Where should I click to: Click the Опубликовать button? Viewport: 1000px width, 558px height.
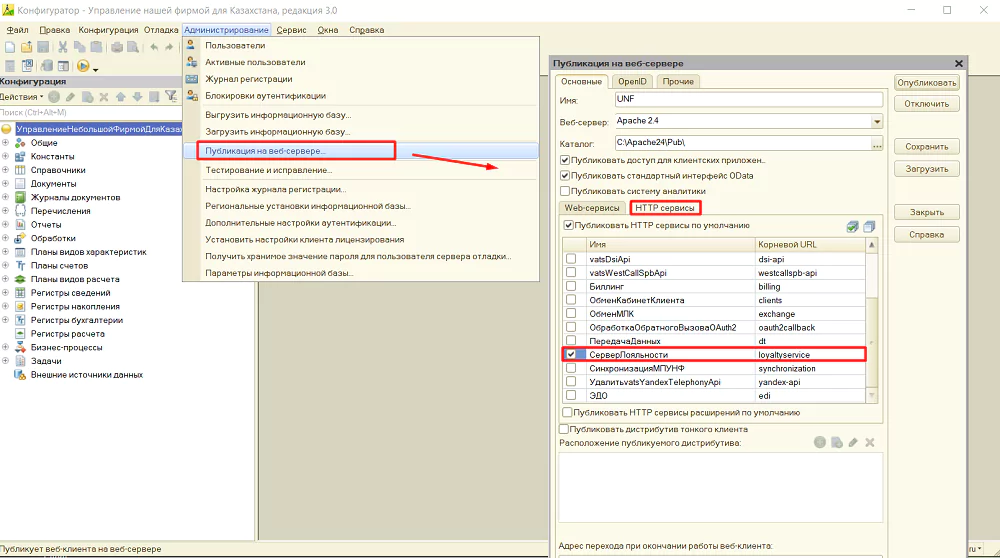pyautogui.click(x=927, y=83)
